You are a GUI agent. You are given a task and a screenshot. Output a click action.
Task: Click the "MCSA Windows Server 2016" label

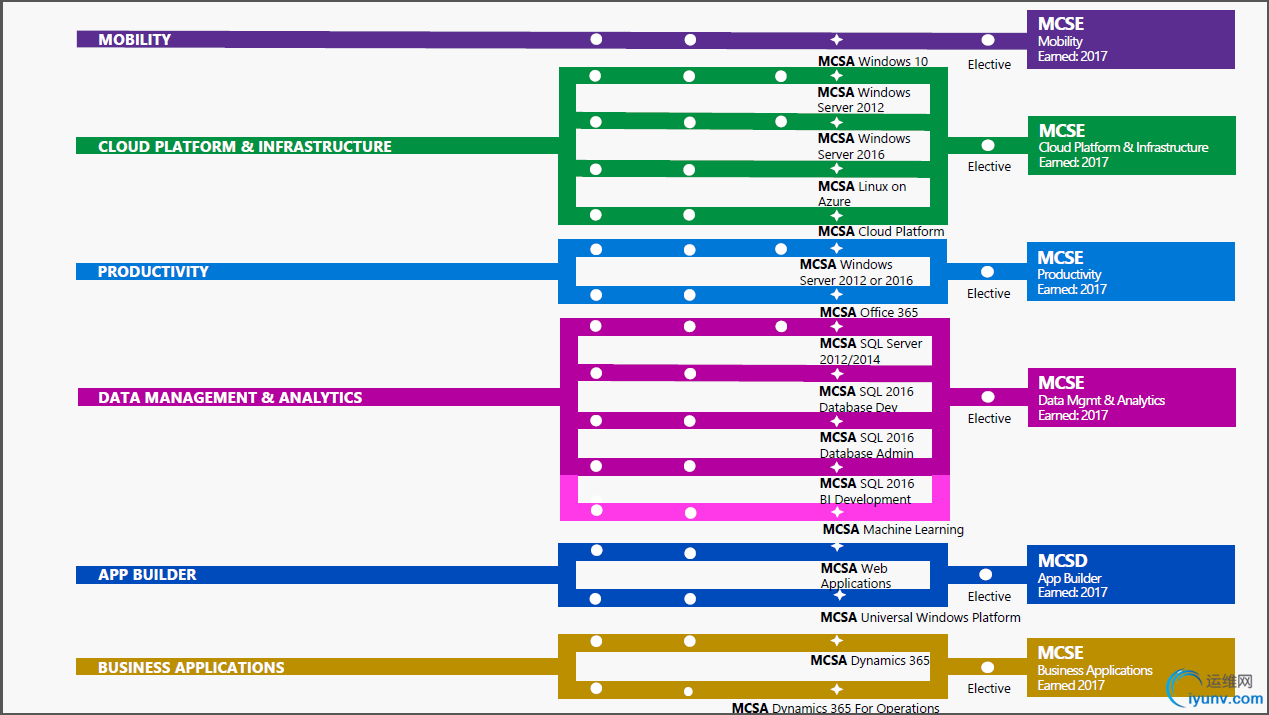(864, 146)
